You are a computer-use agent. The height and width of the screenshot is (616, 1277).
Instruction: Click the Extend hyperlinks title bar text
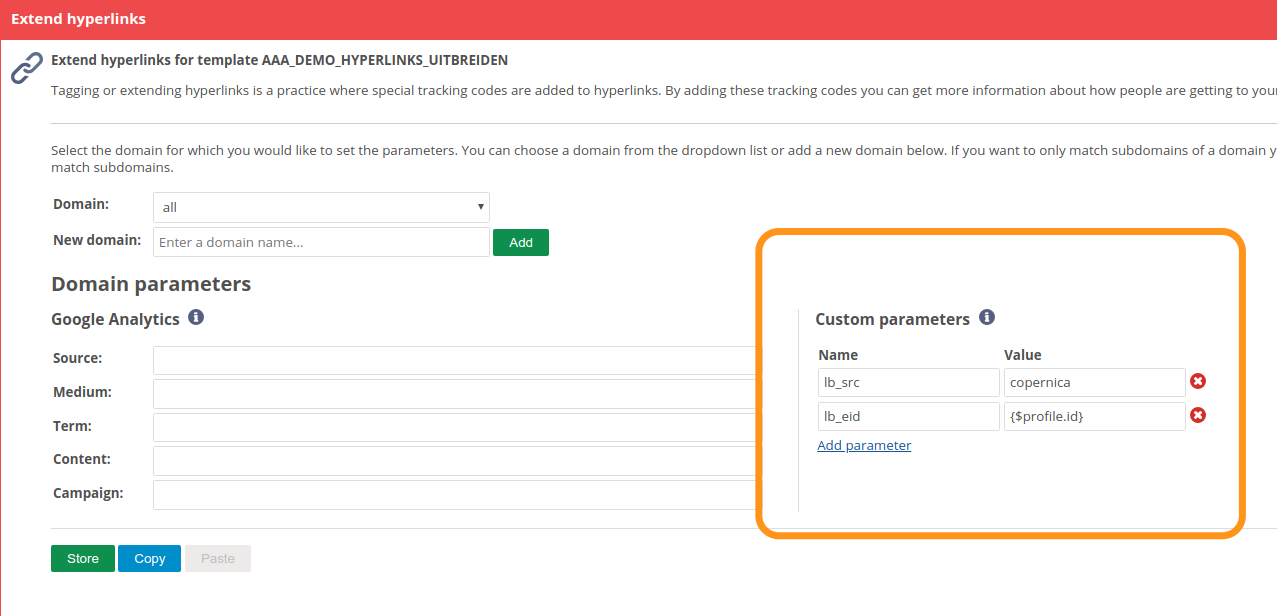[78, 19]
